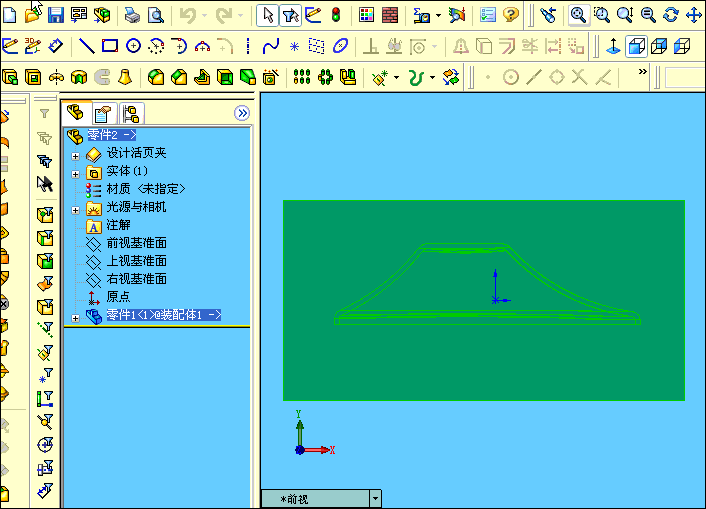Open the reference geometry dropdown arrow
The image size is (706, 509).
click(396, 77)
